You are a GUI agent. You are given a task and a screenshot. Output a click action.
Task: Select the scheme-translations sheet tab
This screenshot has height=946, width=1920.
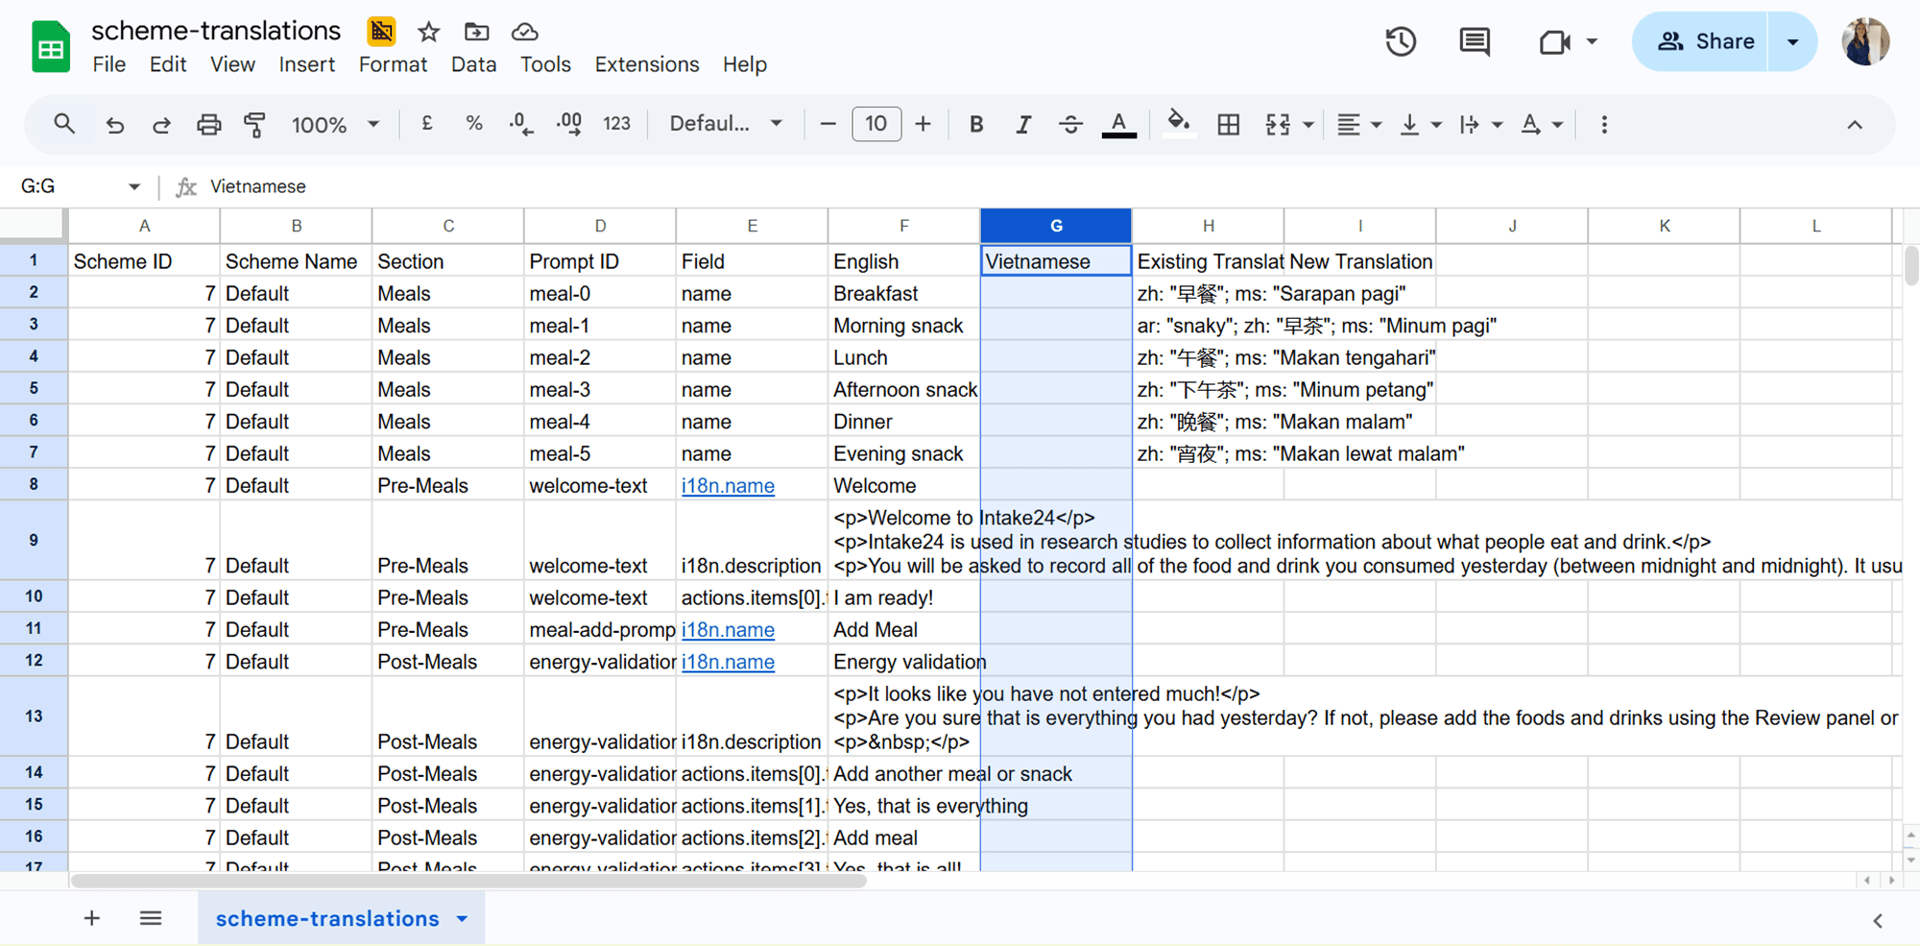[x=341, y=918]
